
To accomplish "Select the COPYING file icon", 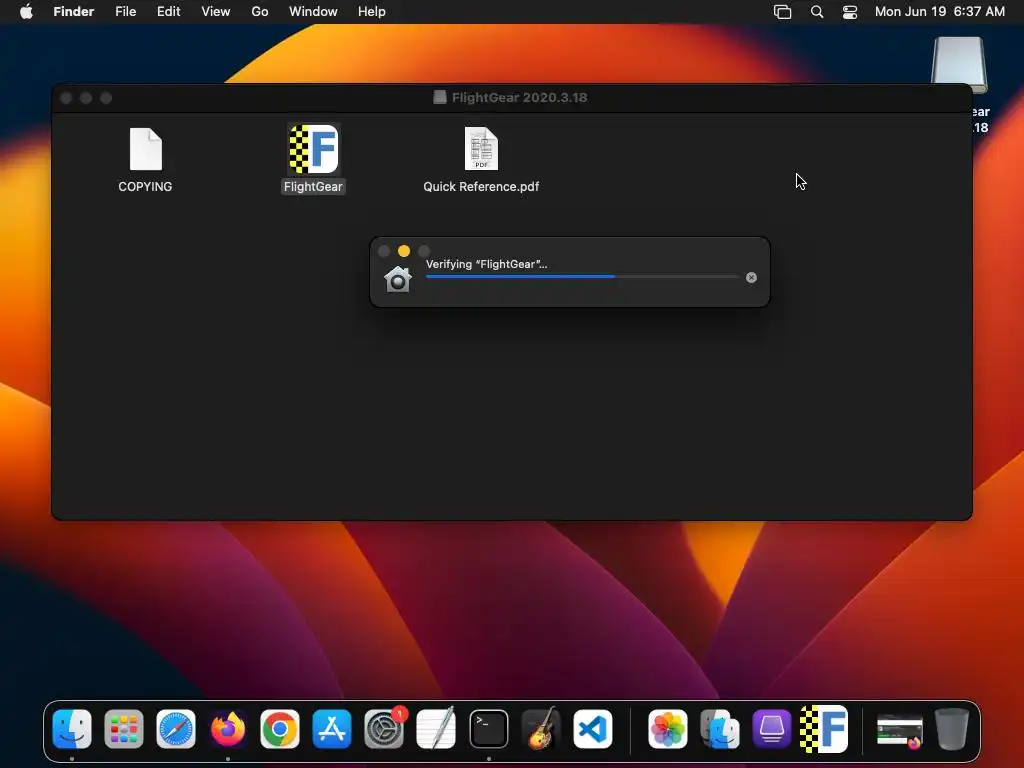I will click(146, 150).
